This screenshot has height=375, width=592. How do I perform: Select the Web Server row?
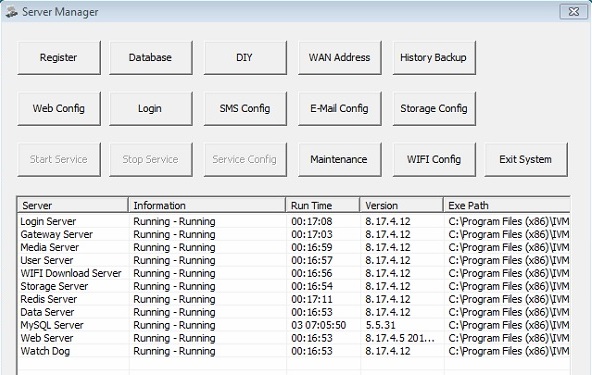tap(294, 338)
